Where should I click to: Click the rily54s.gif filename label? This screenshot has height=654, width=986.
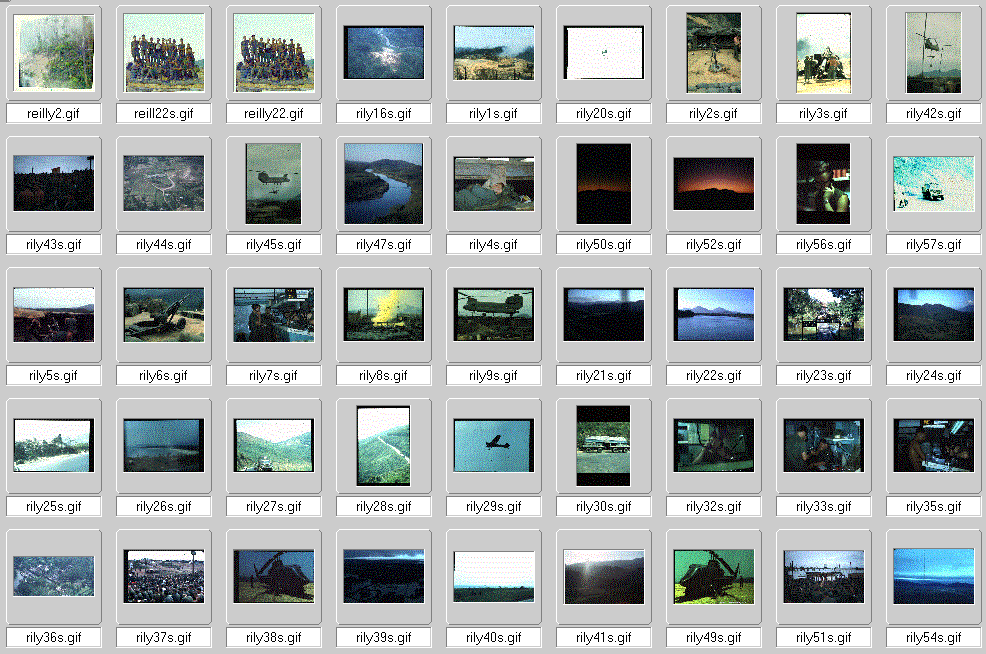click(x=934, y=638)
